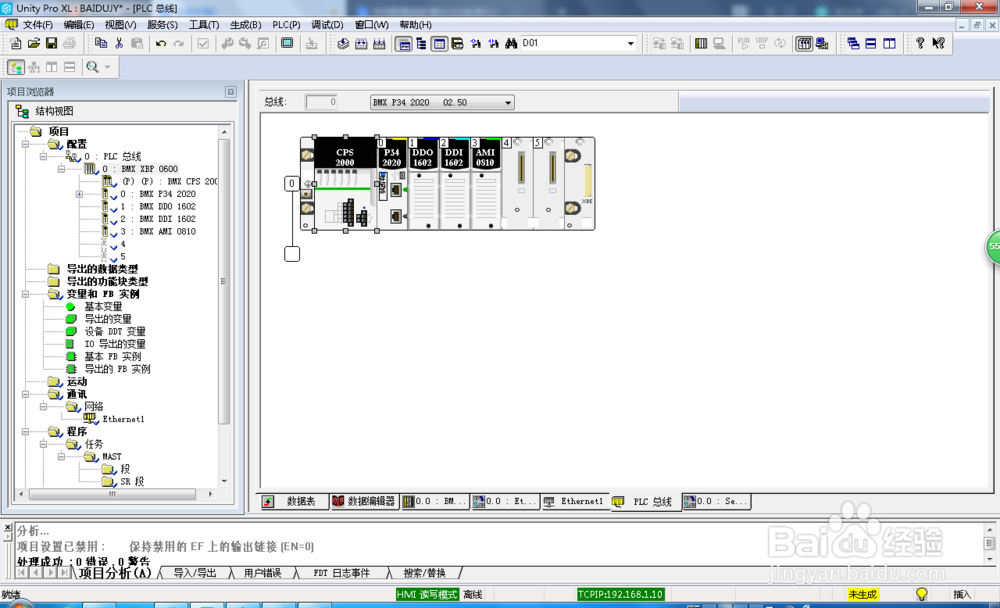1000x608 pixels.
Task: Click the Cascade windows icon
Action: point(853,43)
